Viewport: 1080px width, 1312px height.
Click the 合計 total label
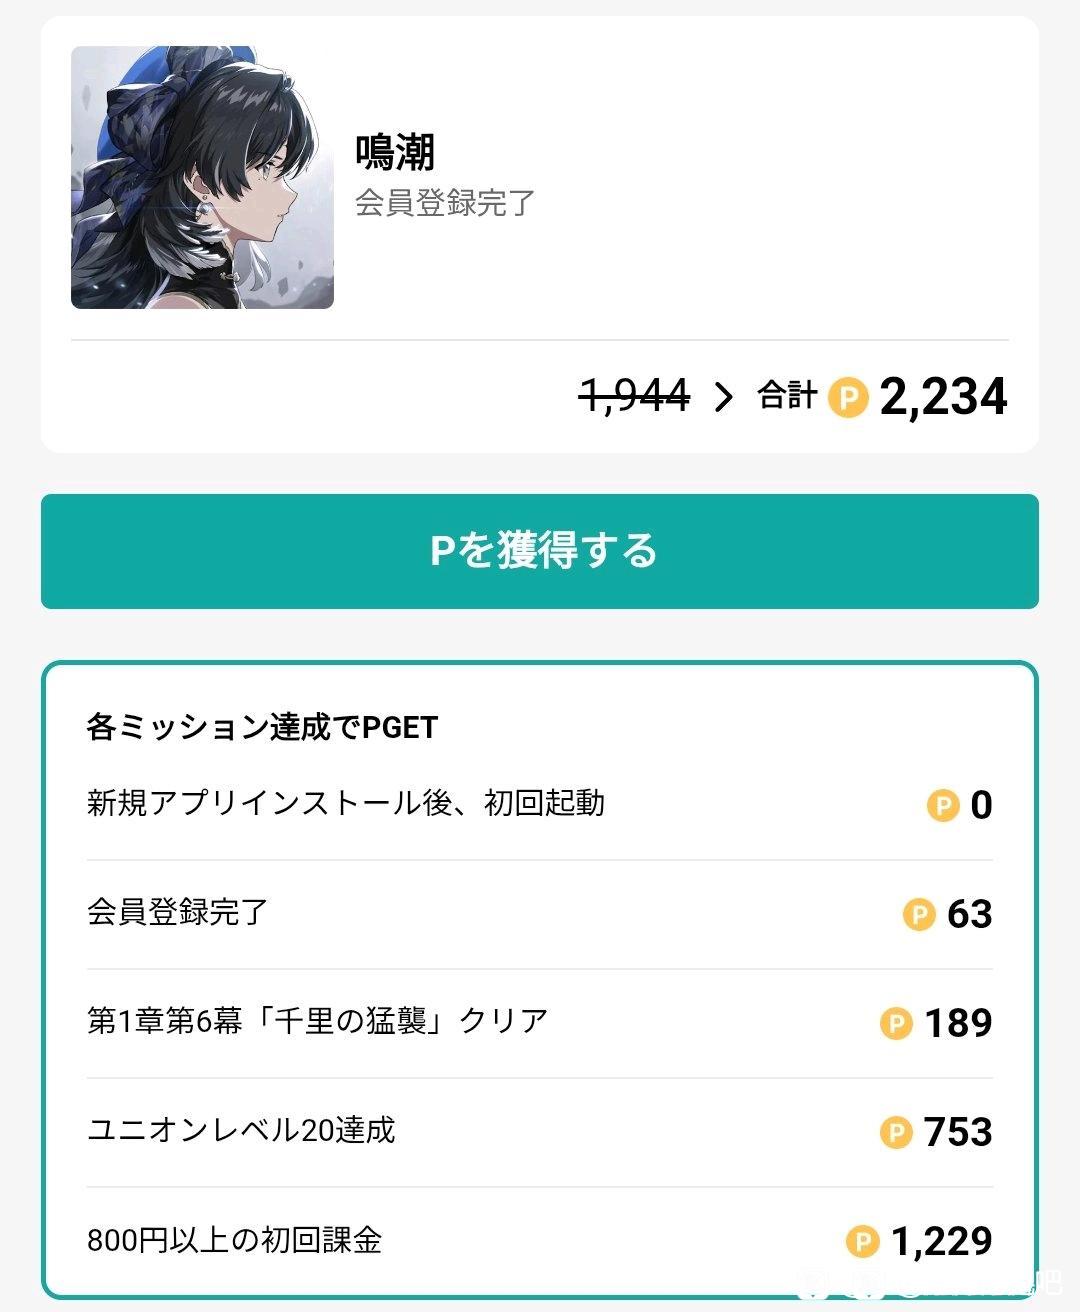pos(787,396)
